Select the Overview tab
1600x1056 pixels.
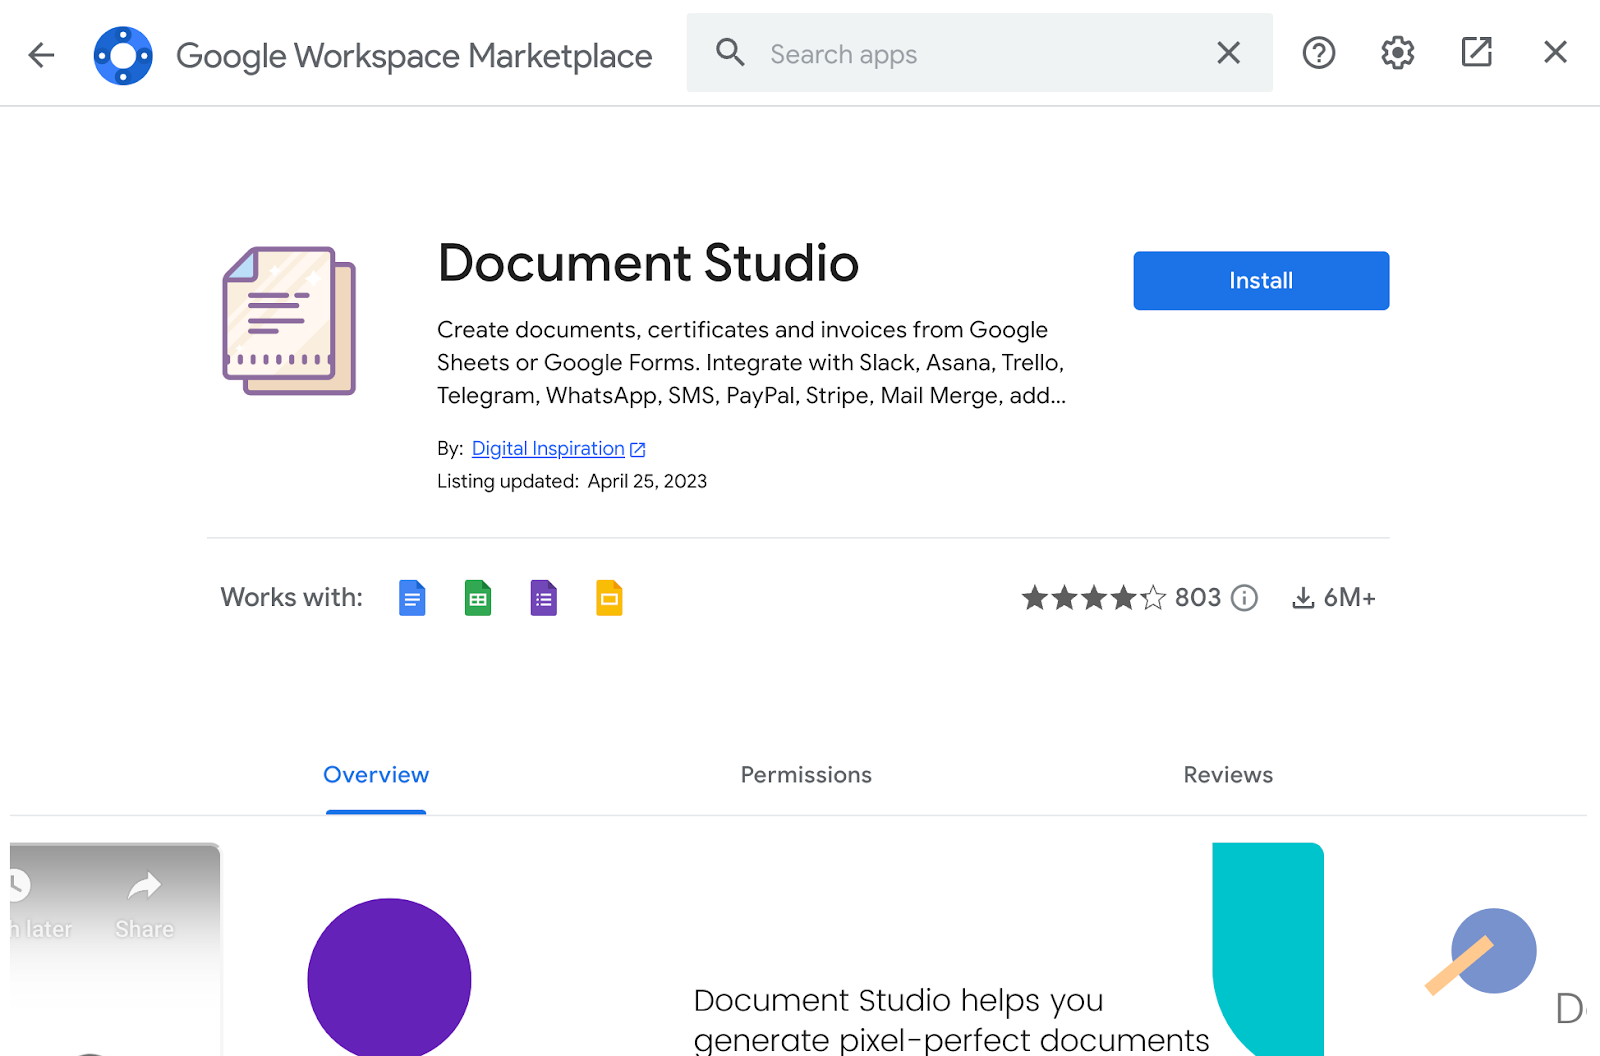pyautogui.click(x=376, y=775)
